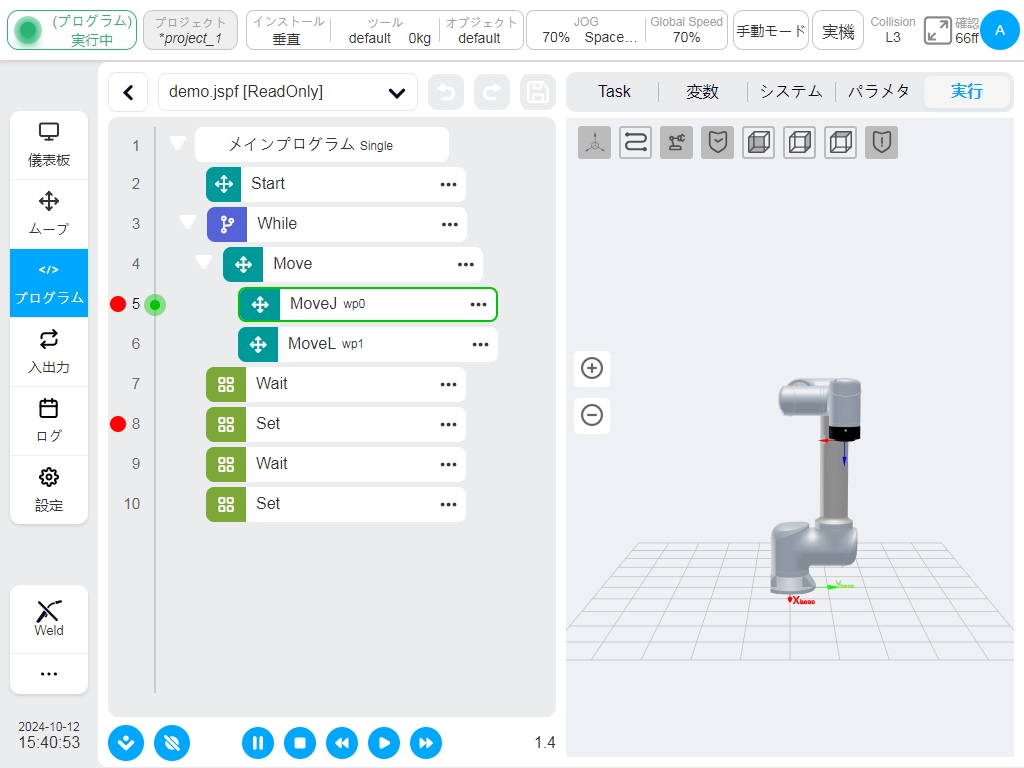This screenshot has height=768, width=1024.
Task: Collapse the メインプログラム tree node
Action: click(178, 143)
